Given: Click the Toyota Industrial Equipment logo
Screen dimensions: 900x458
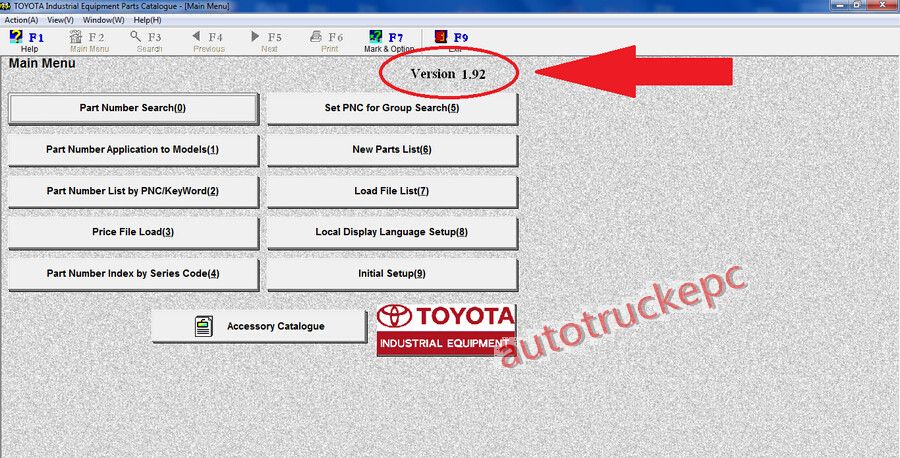Looking at the screenshot, I should (x=446, y=329).
